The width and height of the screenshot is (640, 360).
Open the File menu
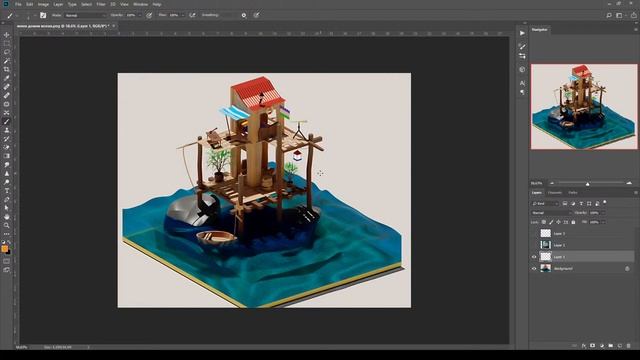pyautogui.click(x=18, y=4)
